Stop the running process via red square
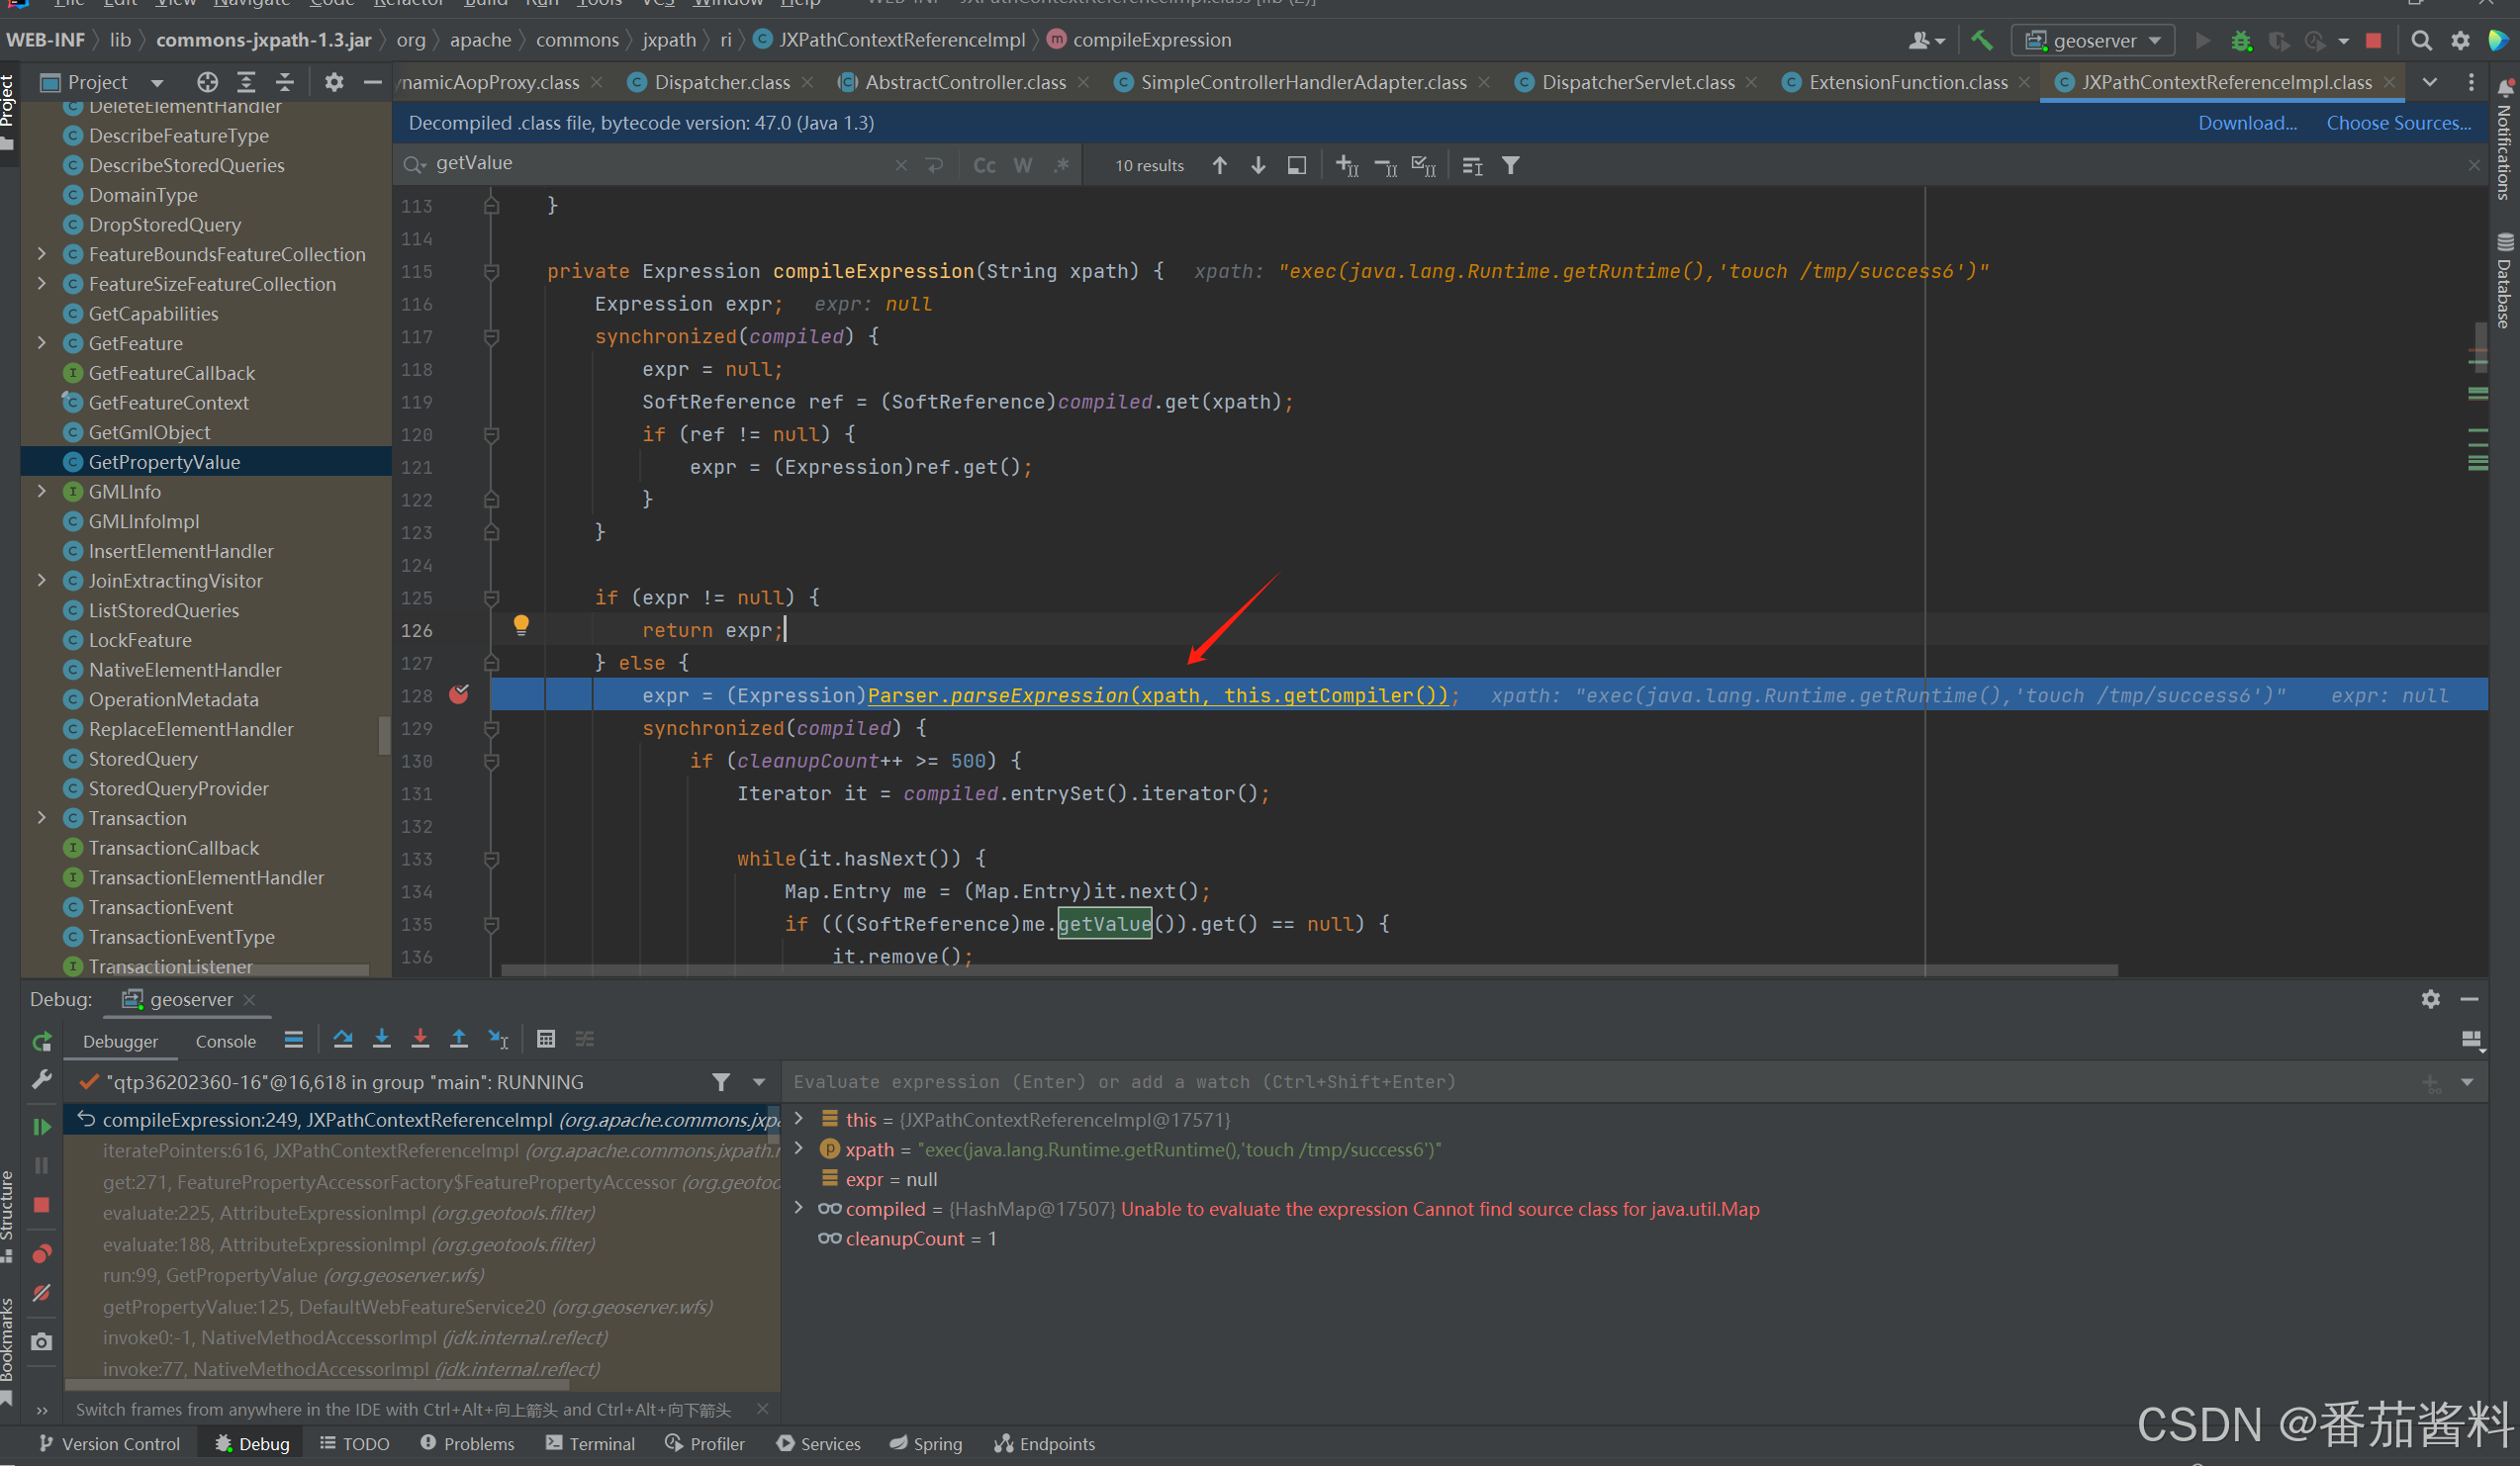 (2373, 40)
